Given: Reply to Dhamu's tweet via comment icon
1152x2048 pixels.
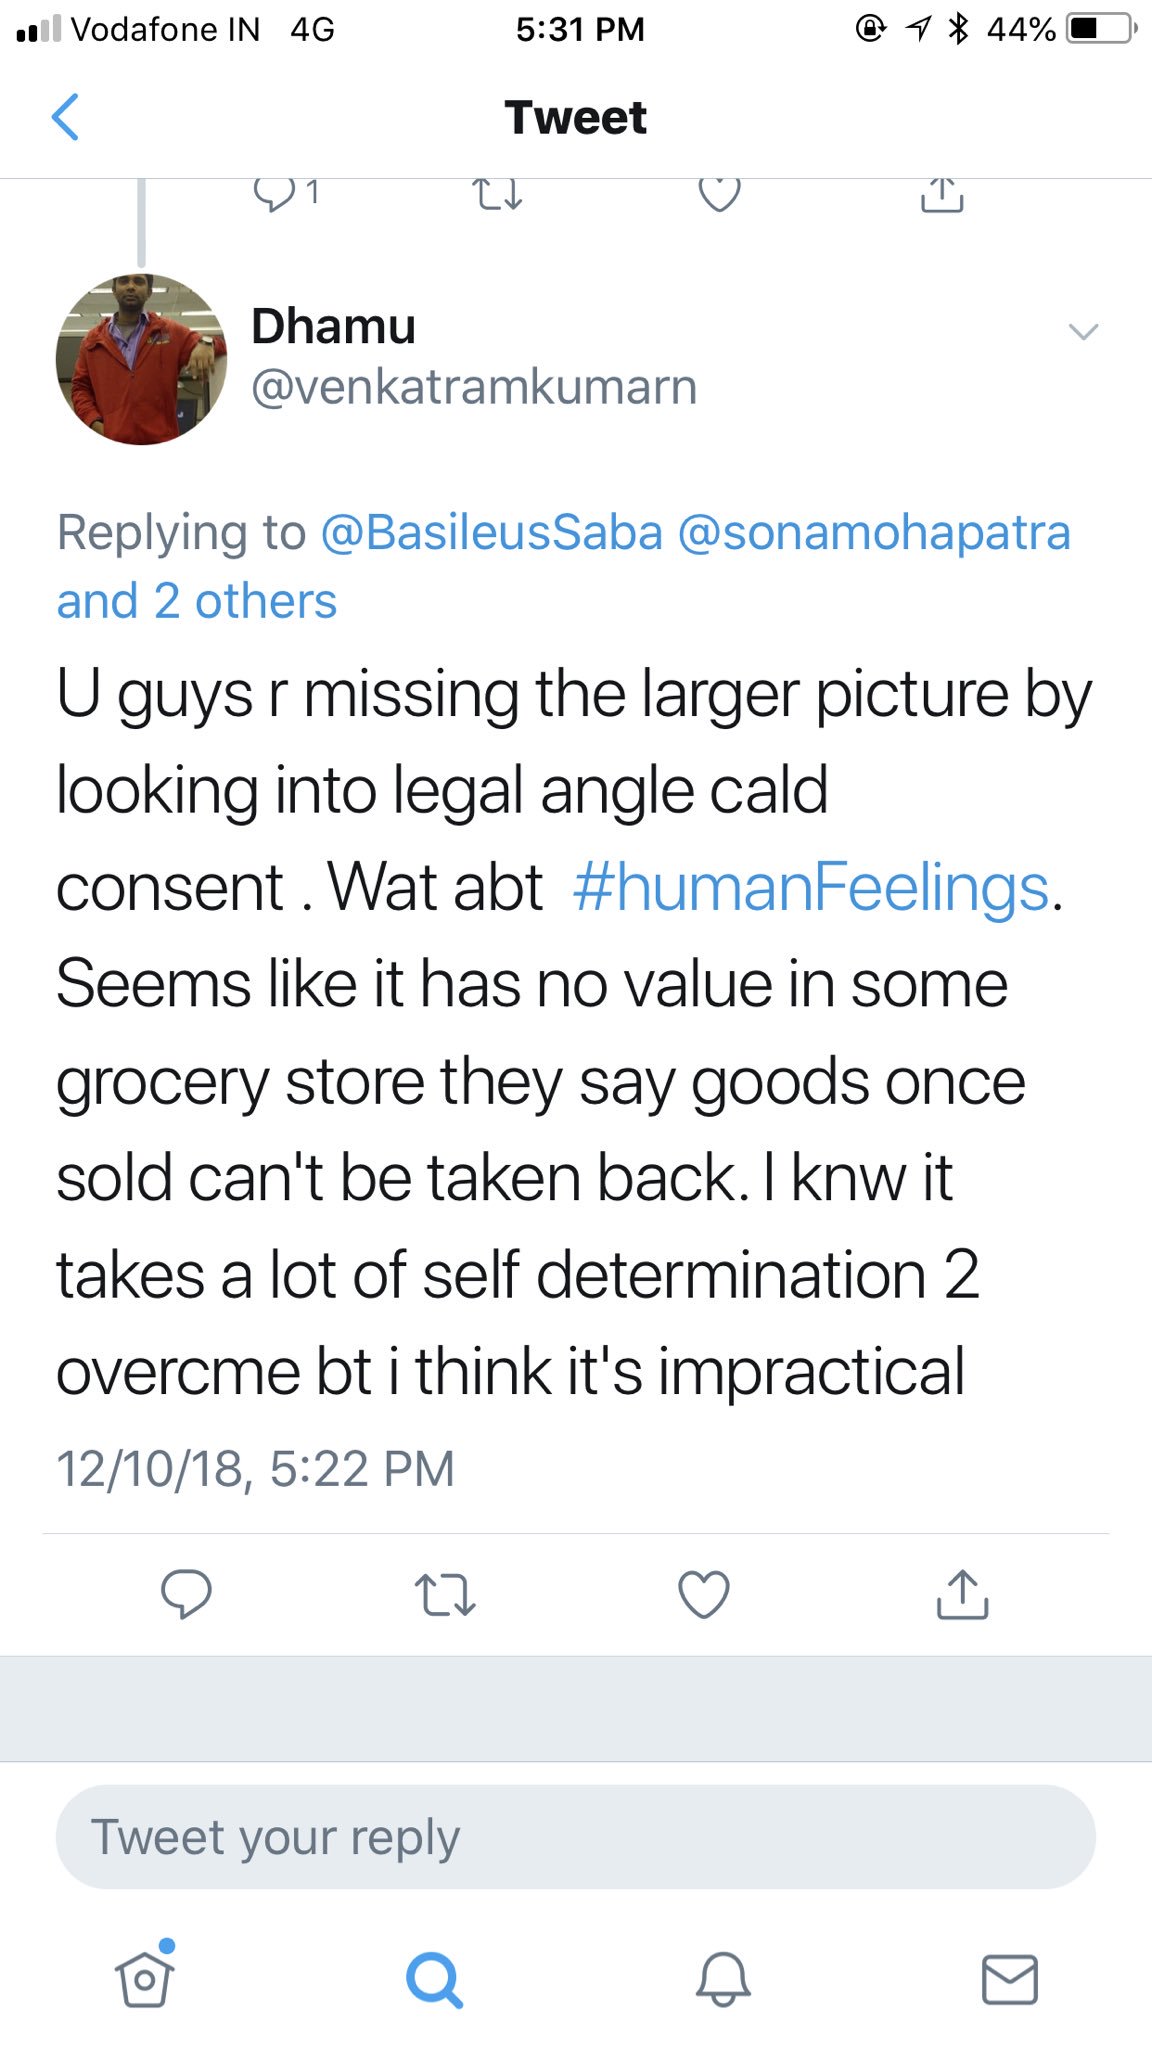Looking at the screenshot, I should 186,1594.
